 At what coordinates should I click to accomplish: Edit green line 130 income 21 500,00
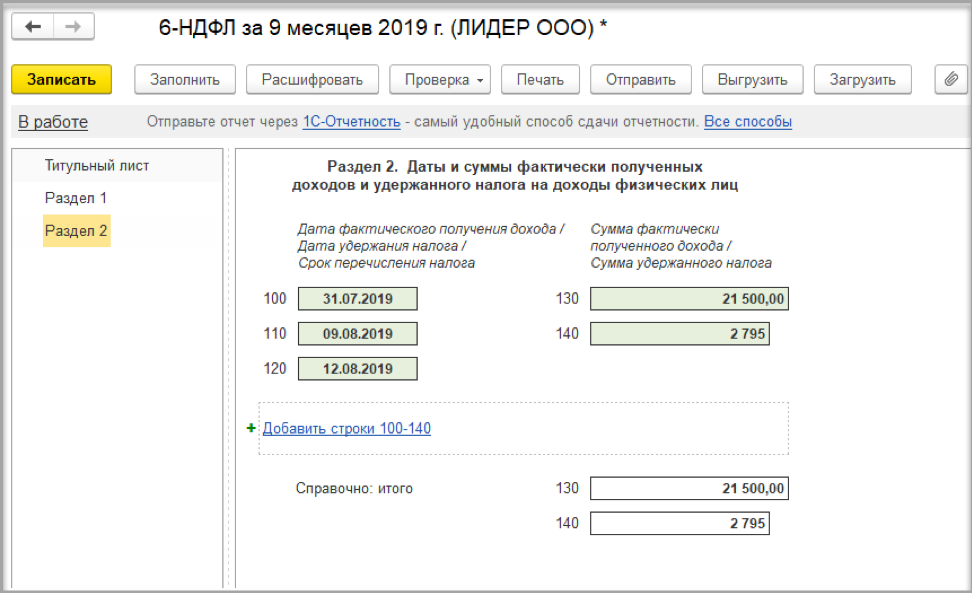point(689,299)
